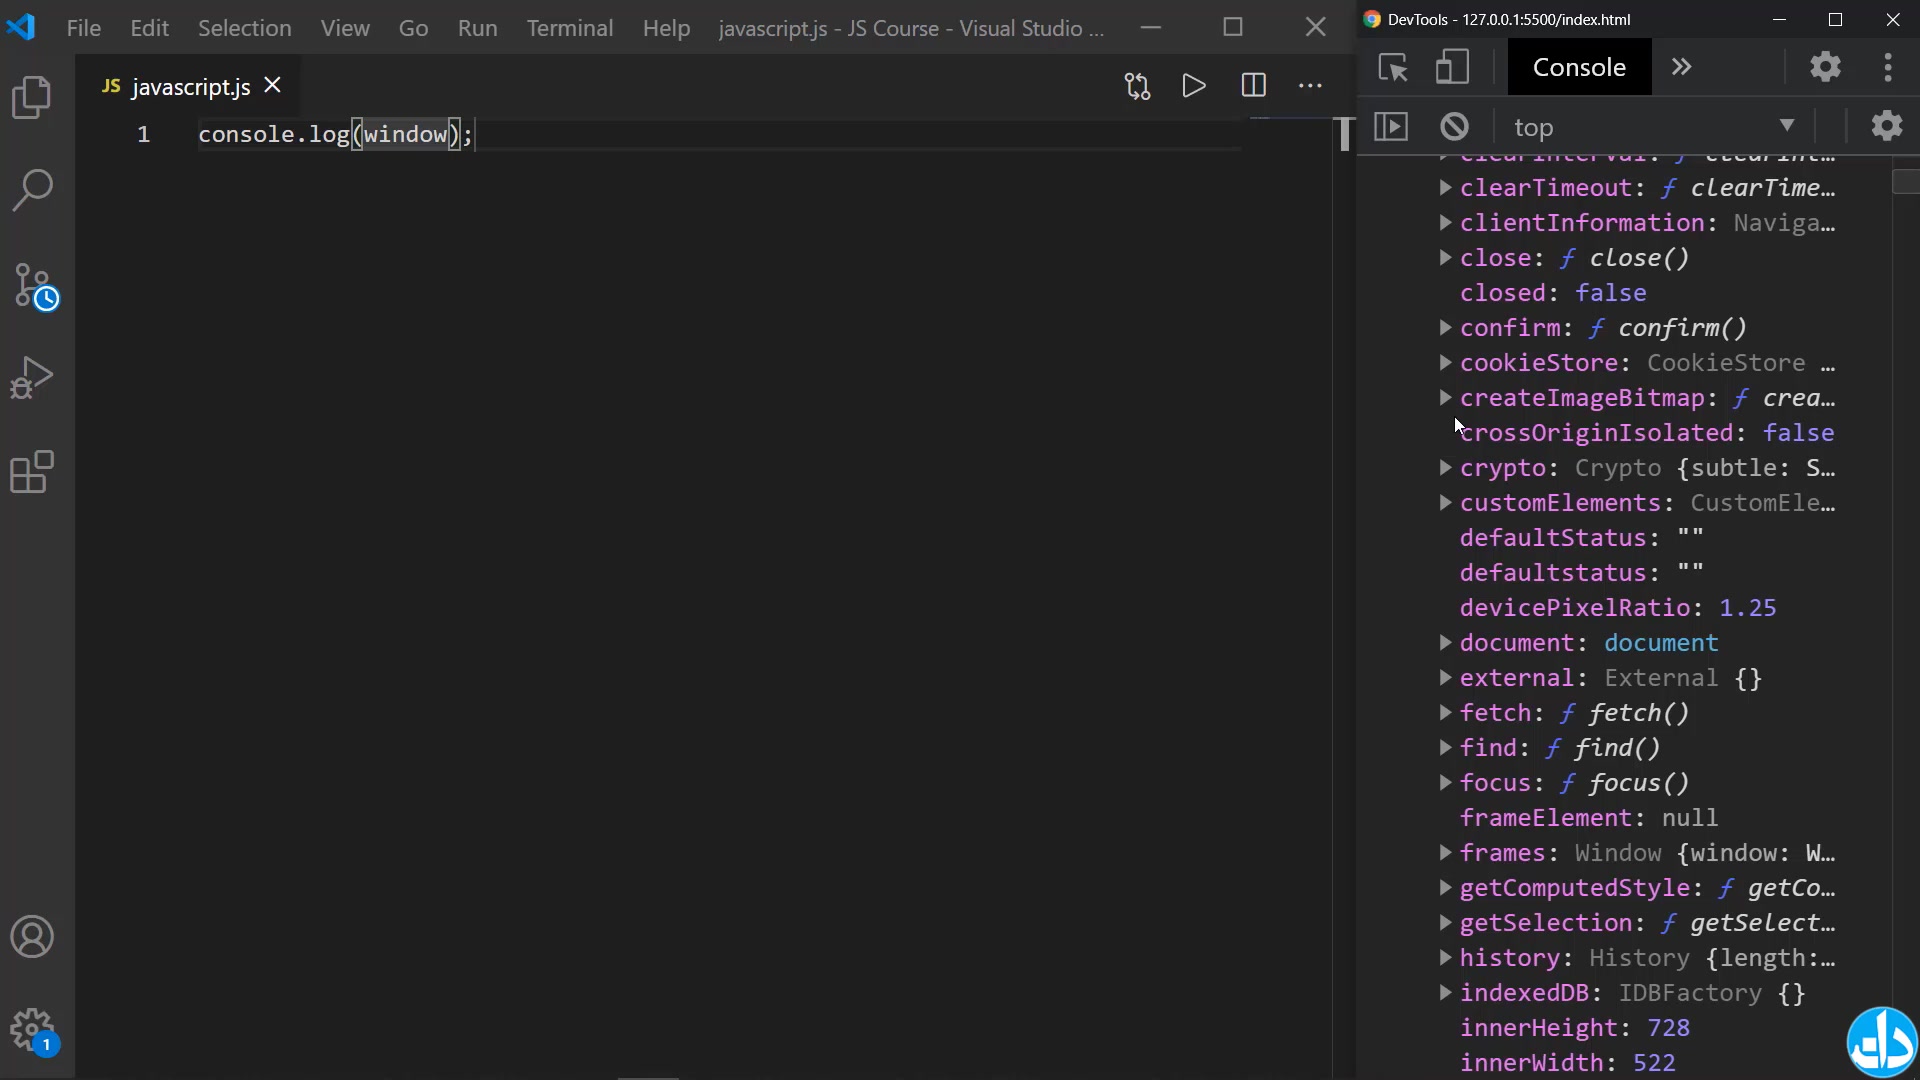Viewport: 1920px width, 1080px height.
Task: Expand the clientInformation property
Action: coord(1445,223)
